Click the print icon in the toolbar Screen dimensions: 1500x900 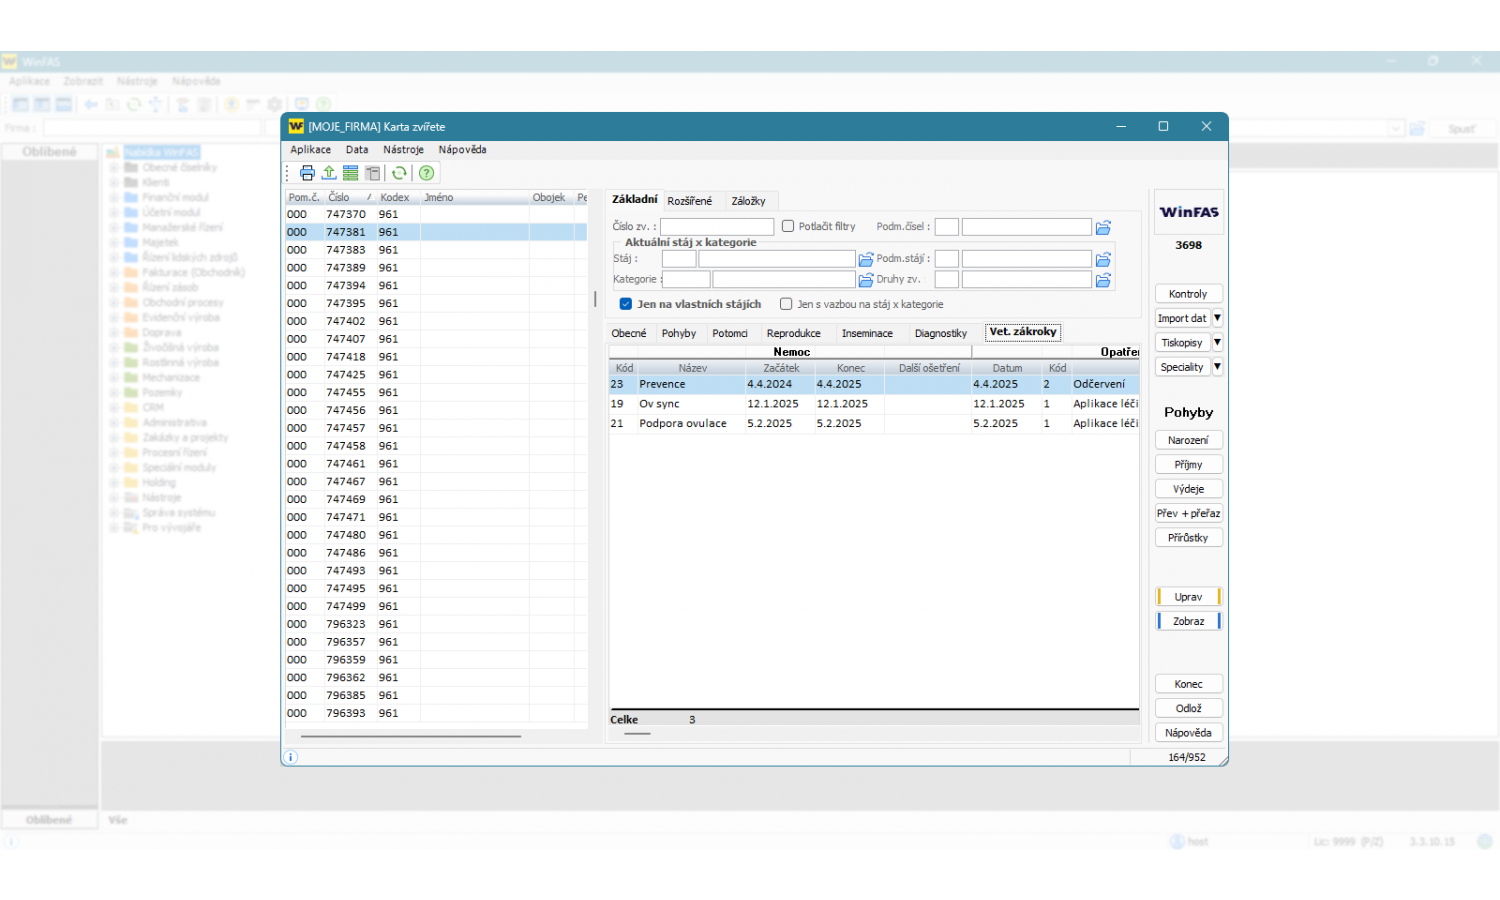tap(307, 173)
